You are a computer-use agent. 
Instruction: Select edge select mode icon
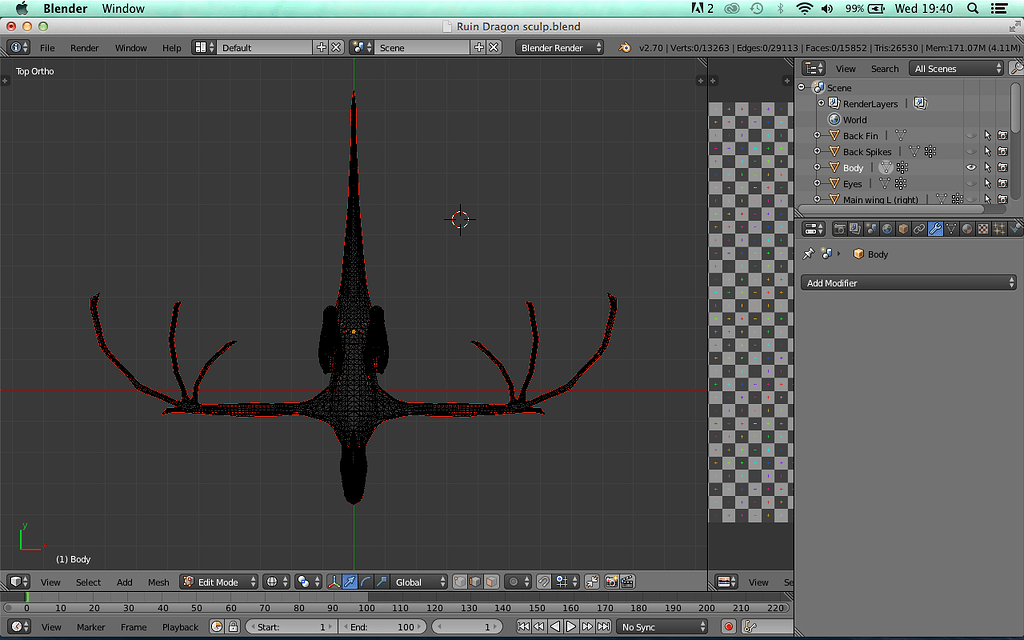point(475,582)
